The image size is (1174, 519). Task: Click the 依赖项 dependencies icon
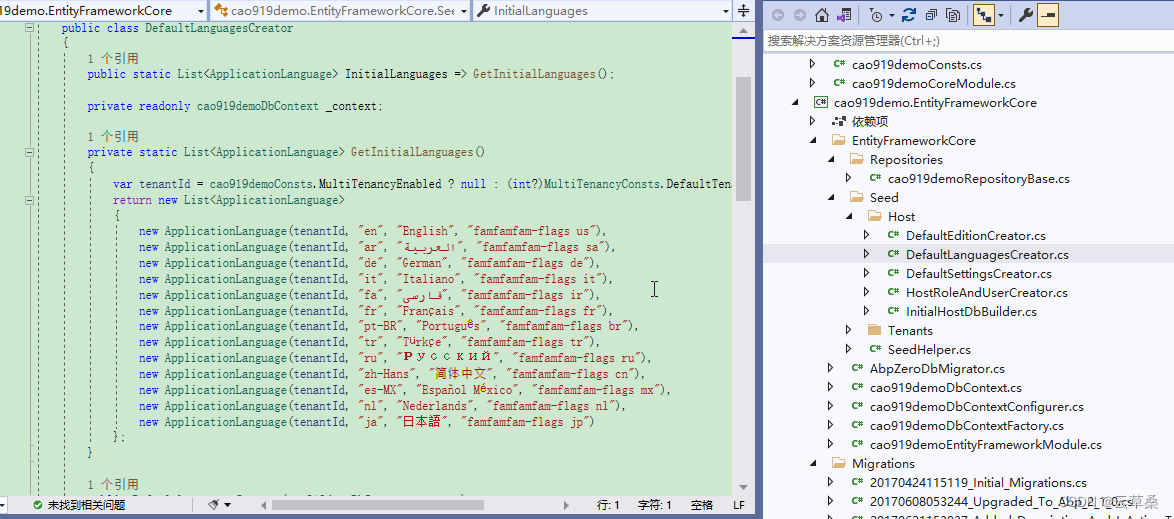(x=839, y=121)
